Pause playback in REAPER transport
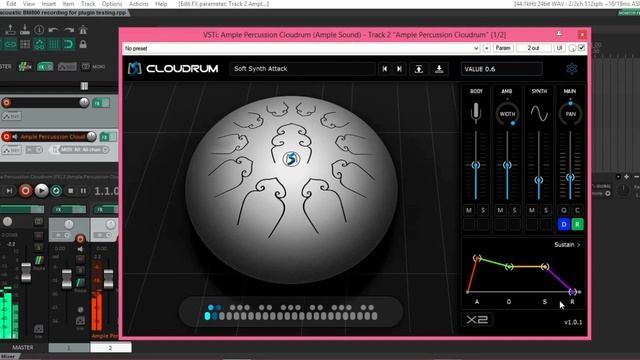The height and width of the screenshot is (360, 640). (x=83, y=191)
